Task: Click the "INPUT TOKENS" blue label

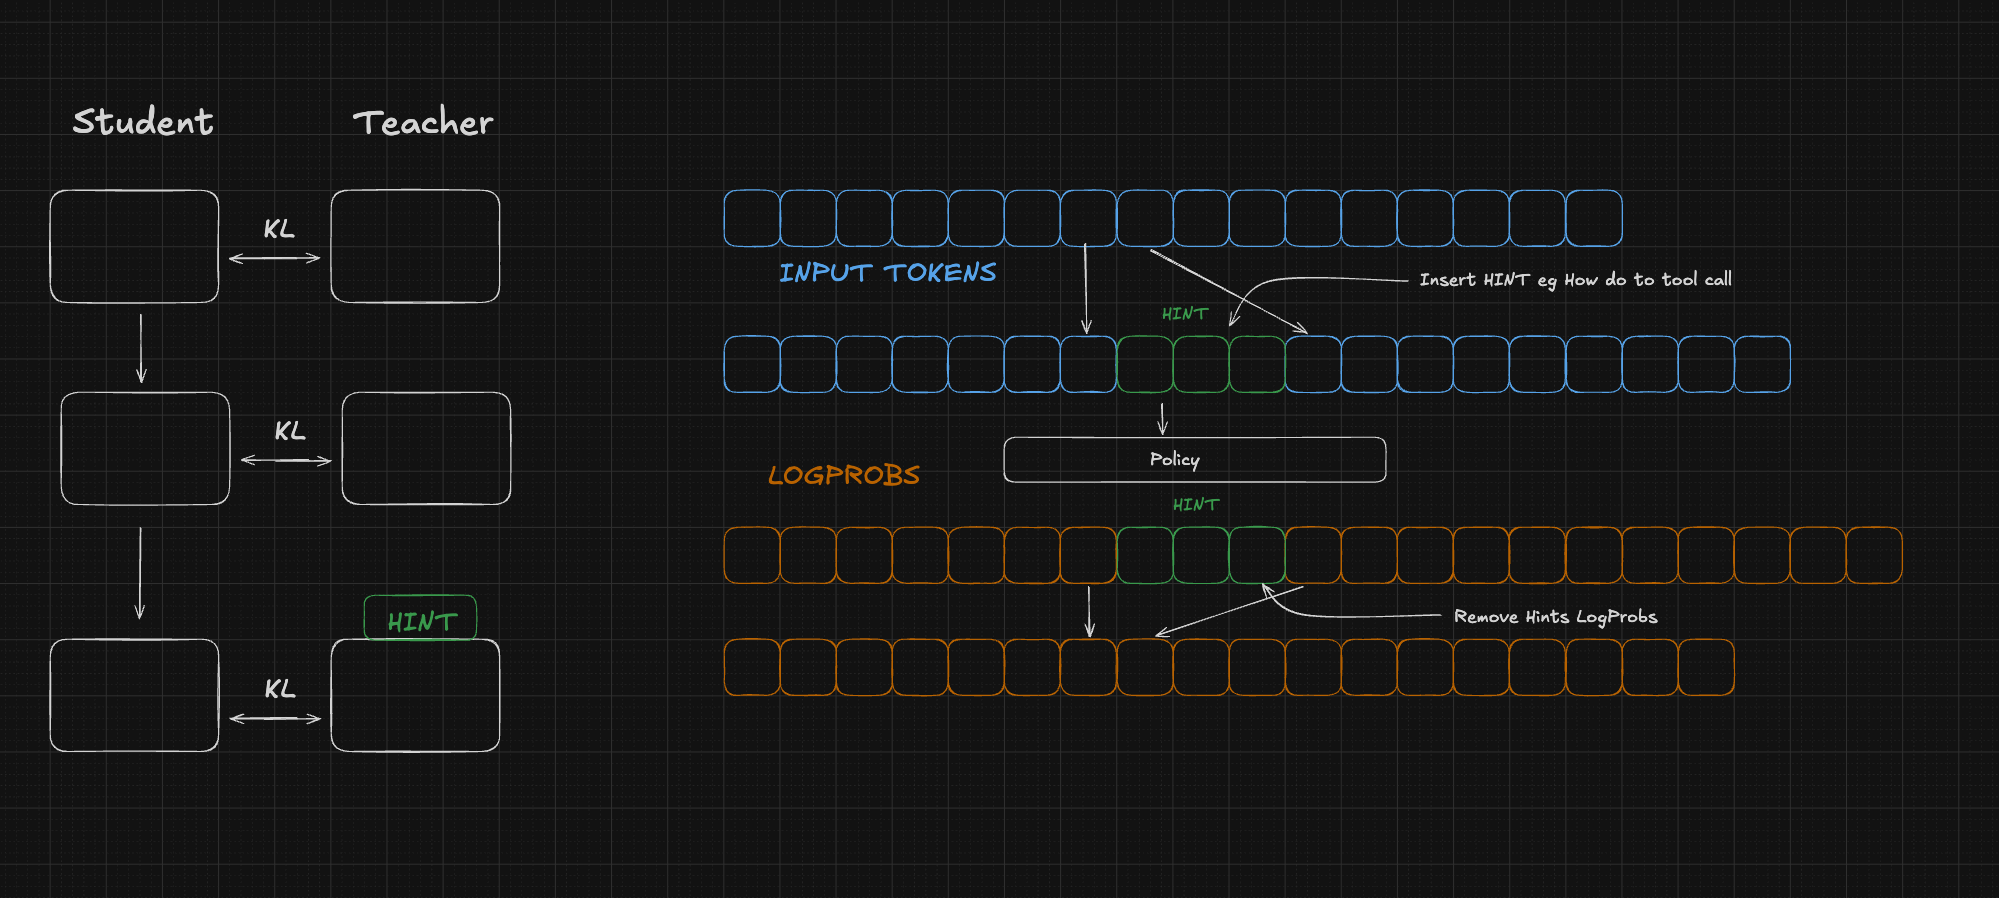Action: point(887,272)
